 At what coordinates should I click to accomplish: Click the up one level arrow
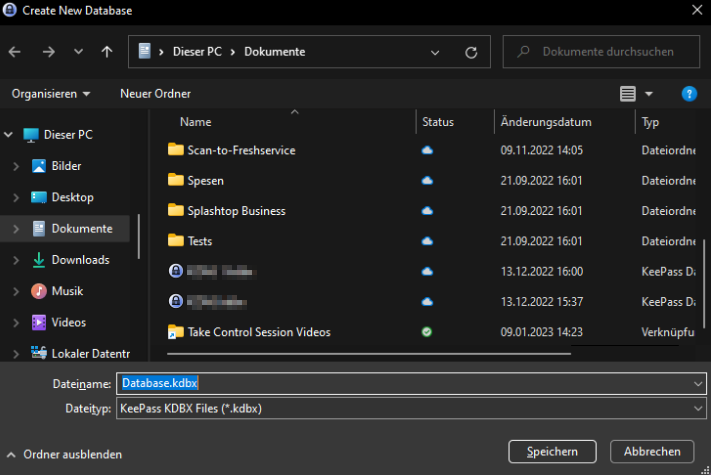(107, 51)
